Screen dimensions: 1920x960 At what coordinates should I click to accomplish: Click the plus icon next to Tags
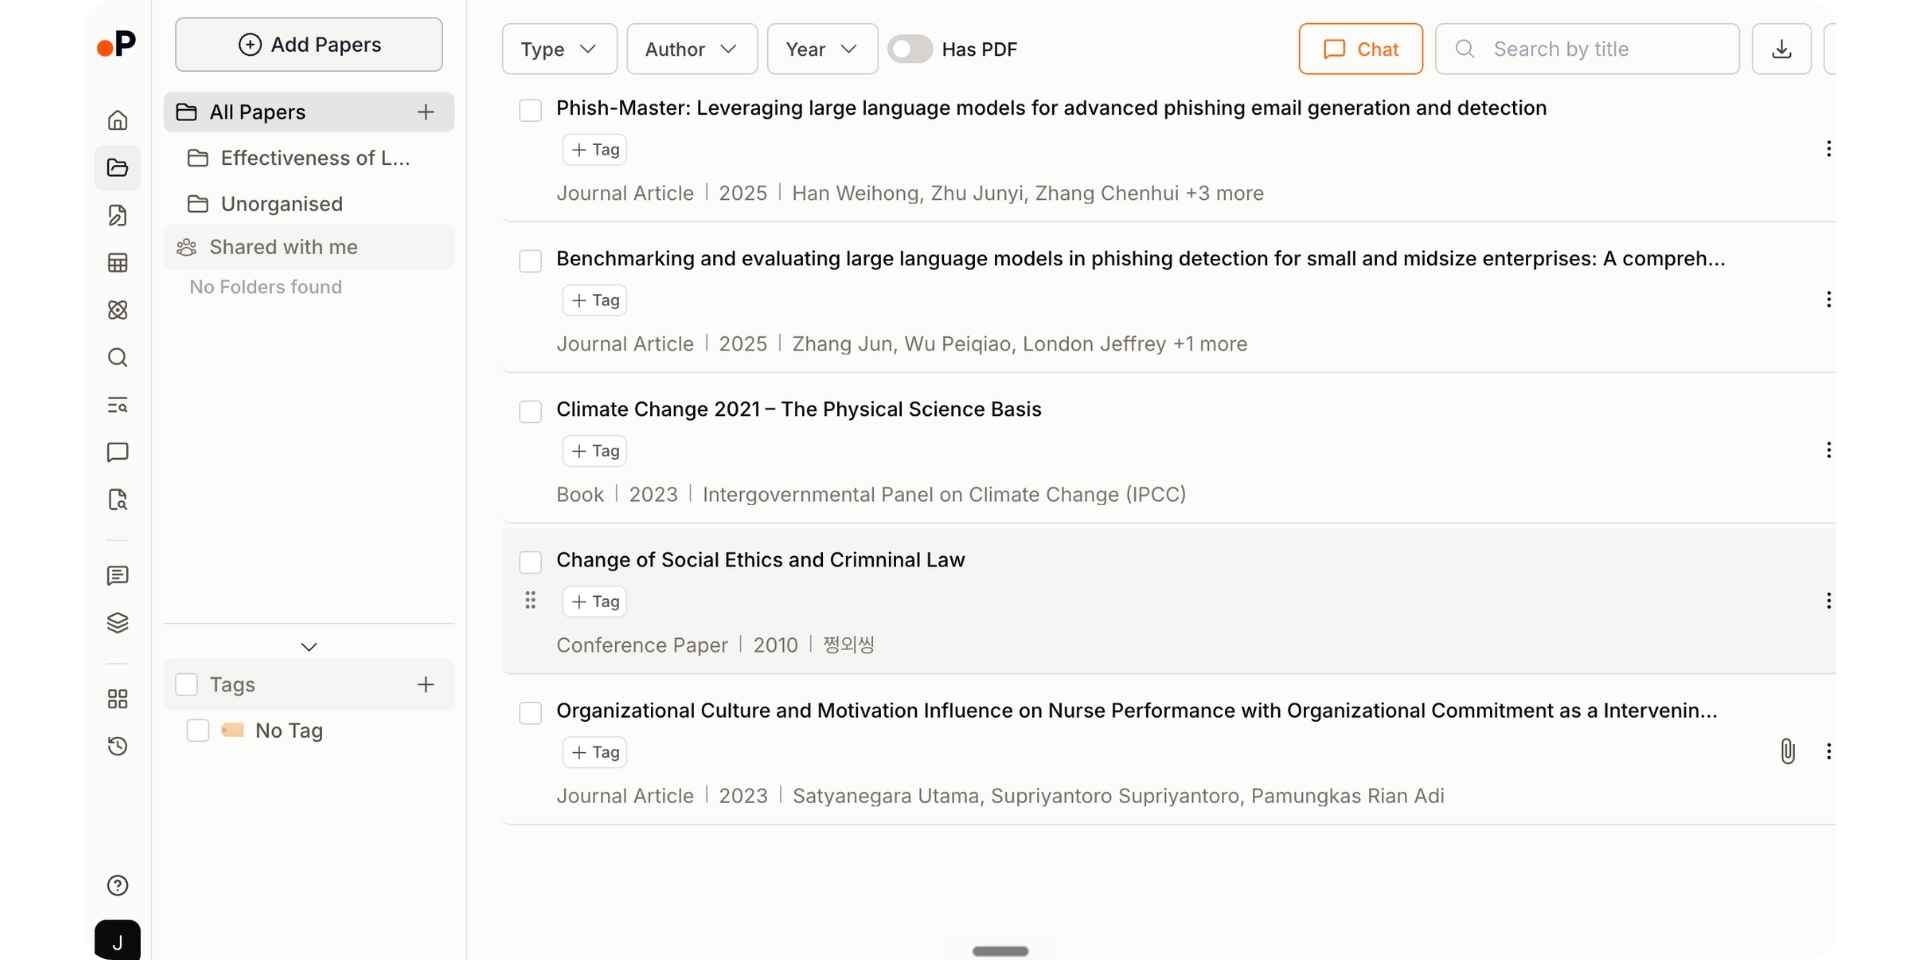(x=426, y=685)
